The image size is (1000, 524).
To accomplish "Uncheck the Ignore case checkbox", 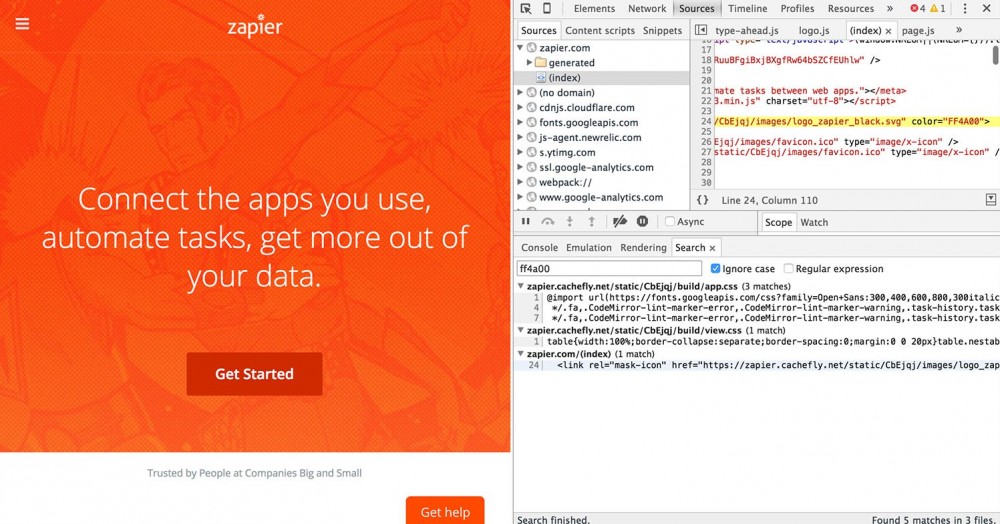I will (x=715, y=268).
